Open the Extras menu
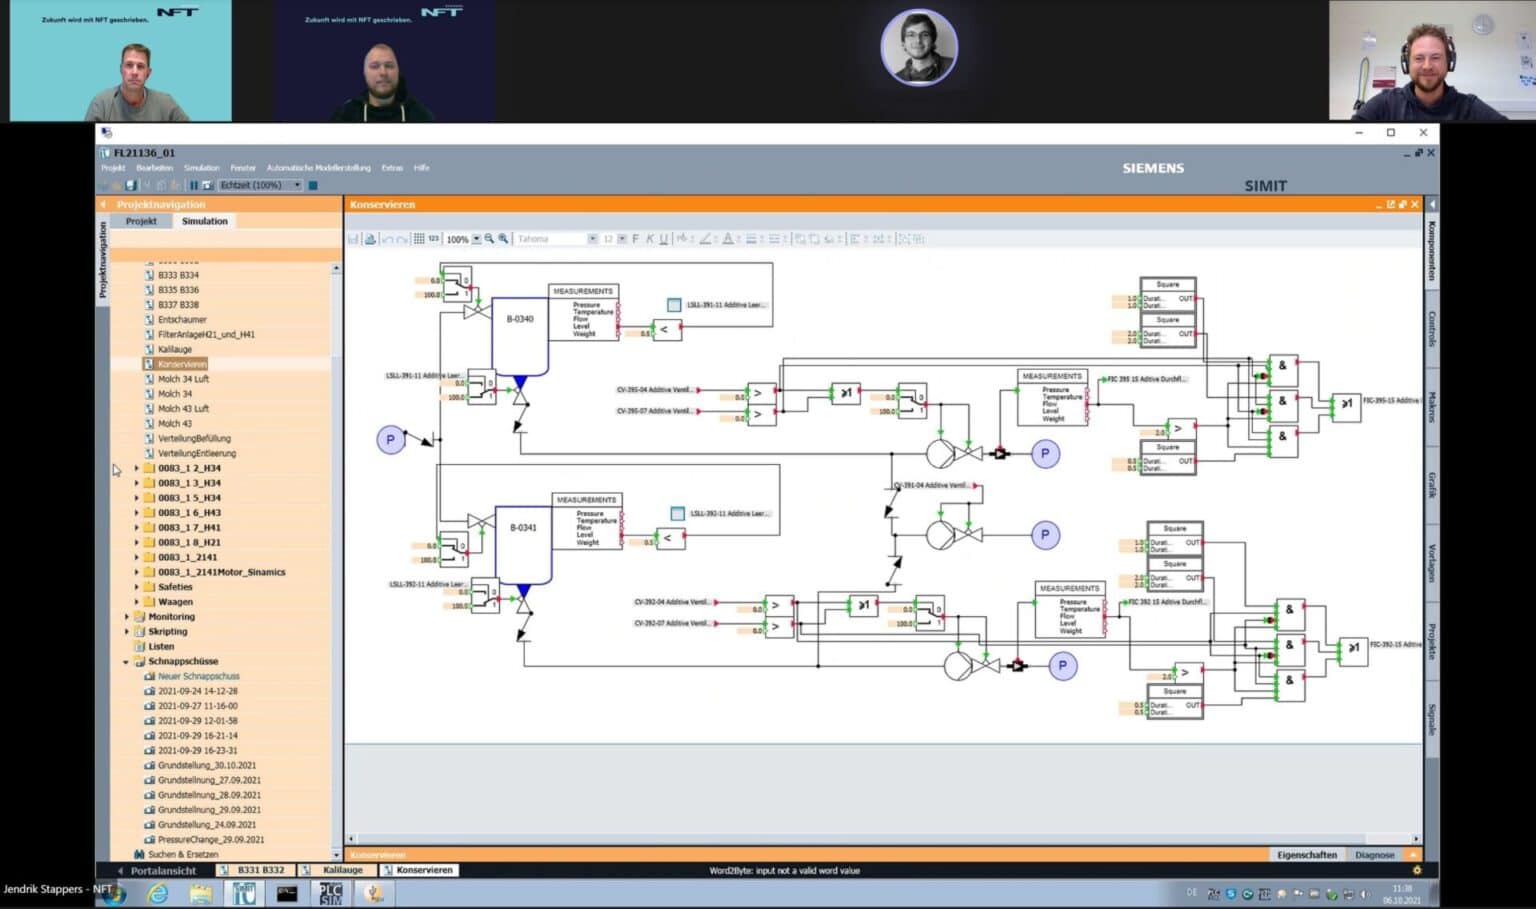 pos(392,168)
